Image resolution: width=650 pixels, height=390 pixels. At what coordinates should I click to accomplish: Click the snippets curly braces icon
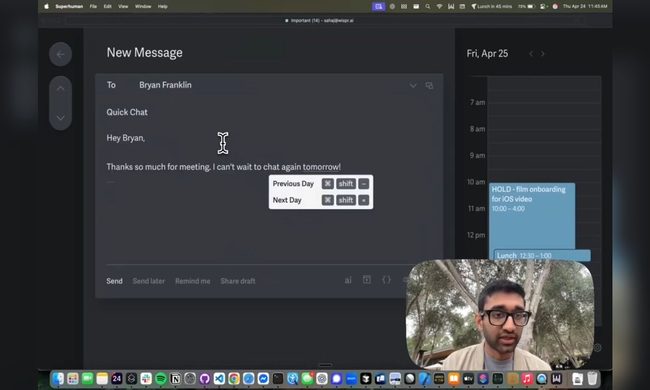pyautogui.click(x=386, y=280)
